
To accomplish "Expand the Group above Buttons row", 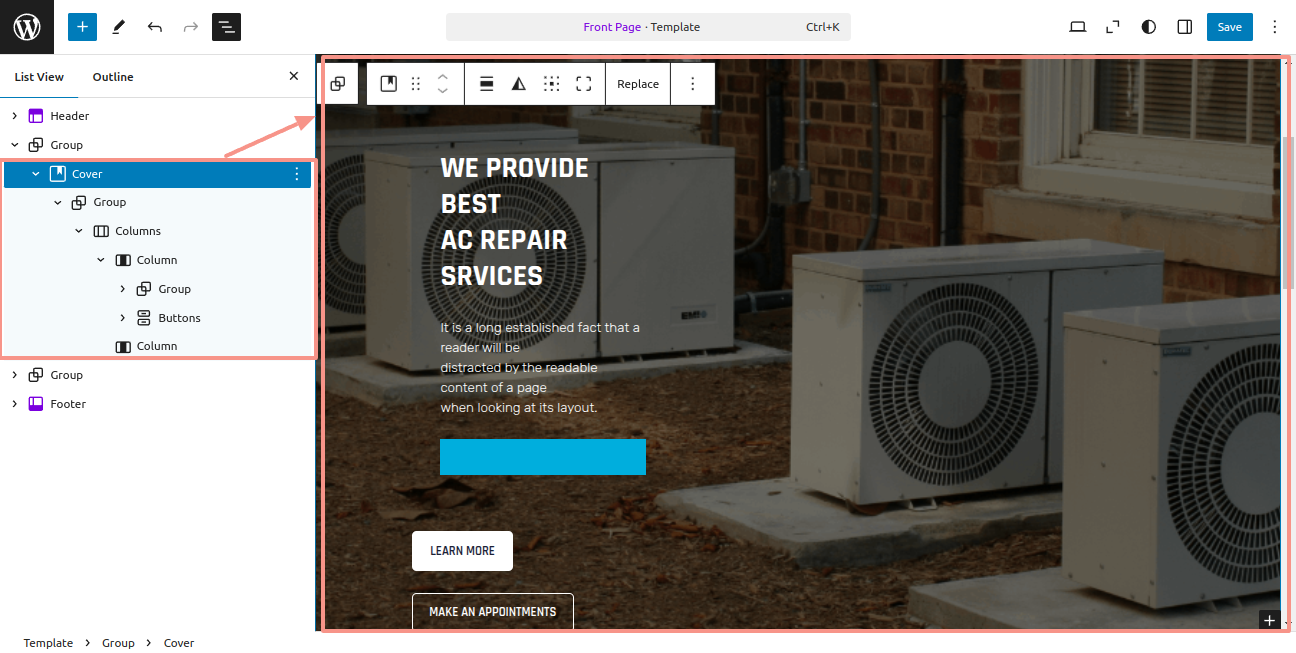I will [123, 289].
